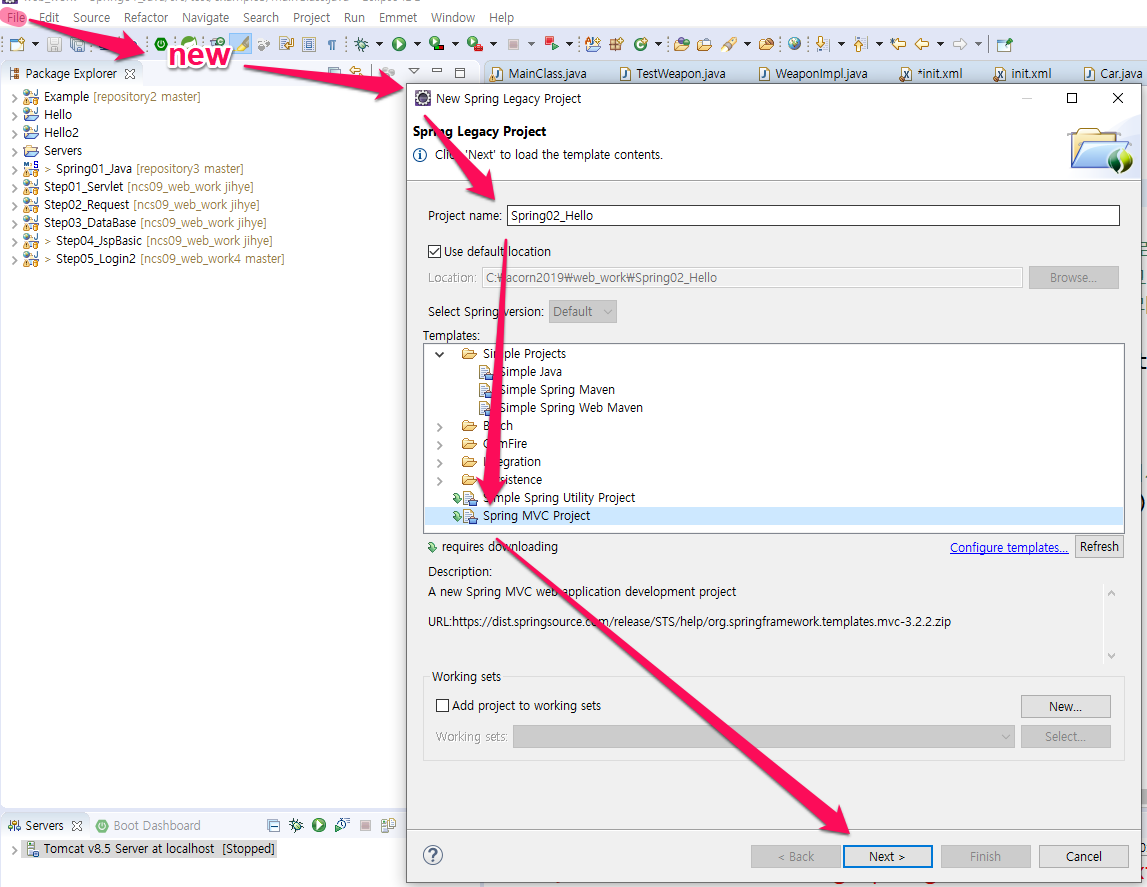Switch to the WeaponImpl.java editor tab

pyautogui.click(x=813, y=73)
